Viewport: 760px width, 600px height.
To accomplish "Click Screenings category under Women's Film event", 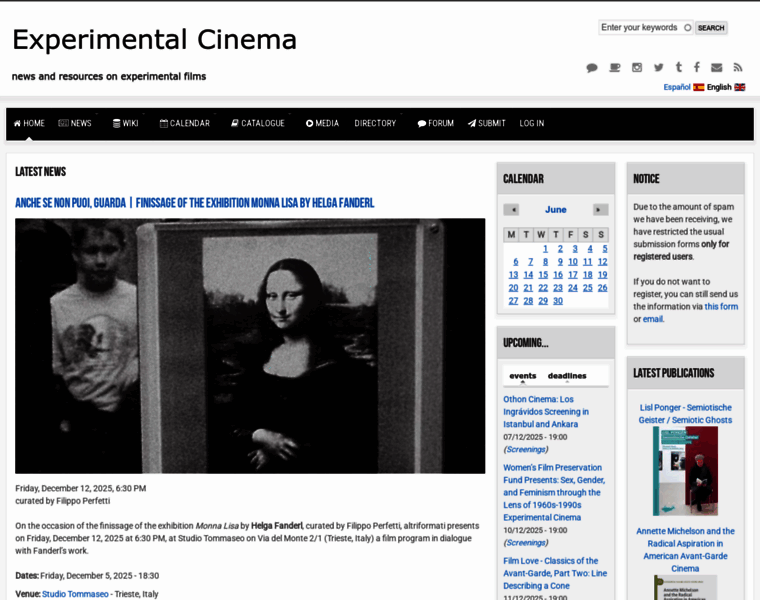I will click(526, 543).
